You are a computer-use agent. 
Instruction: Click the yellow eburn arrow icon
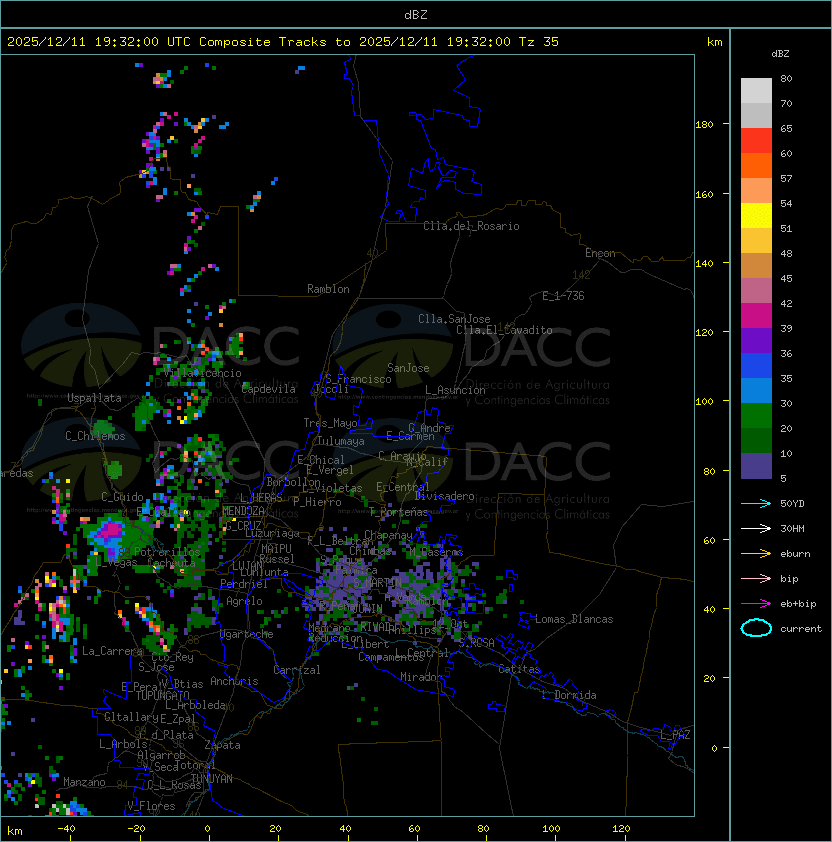(756, 553)
